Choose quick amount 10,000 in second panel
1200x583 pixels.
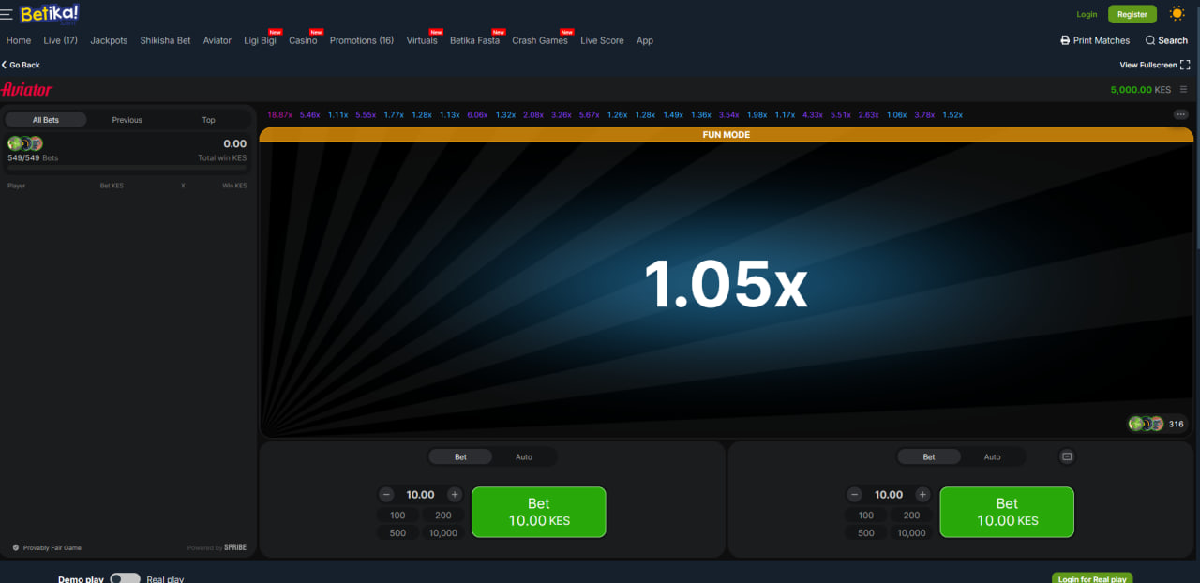[x=911, y=533]
